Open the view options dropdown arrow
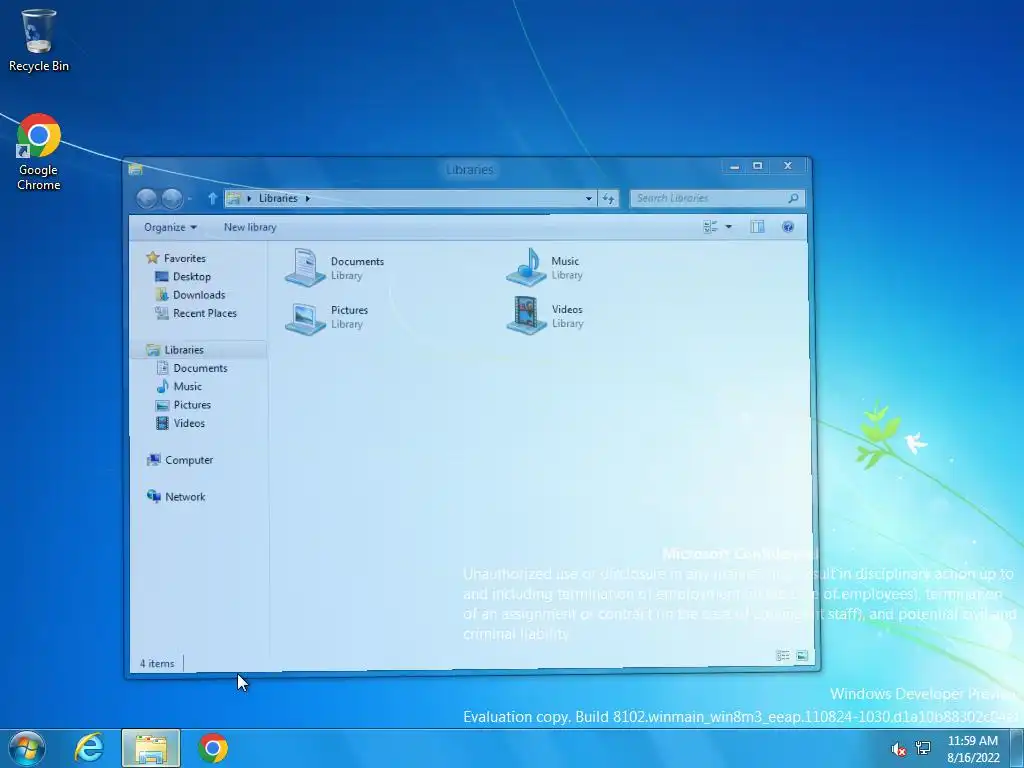1024x768 pixels. (x=728, y=227)
